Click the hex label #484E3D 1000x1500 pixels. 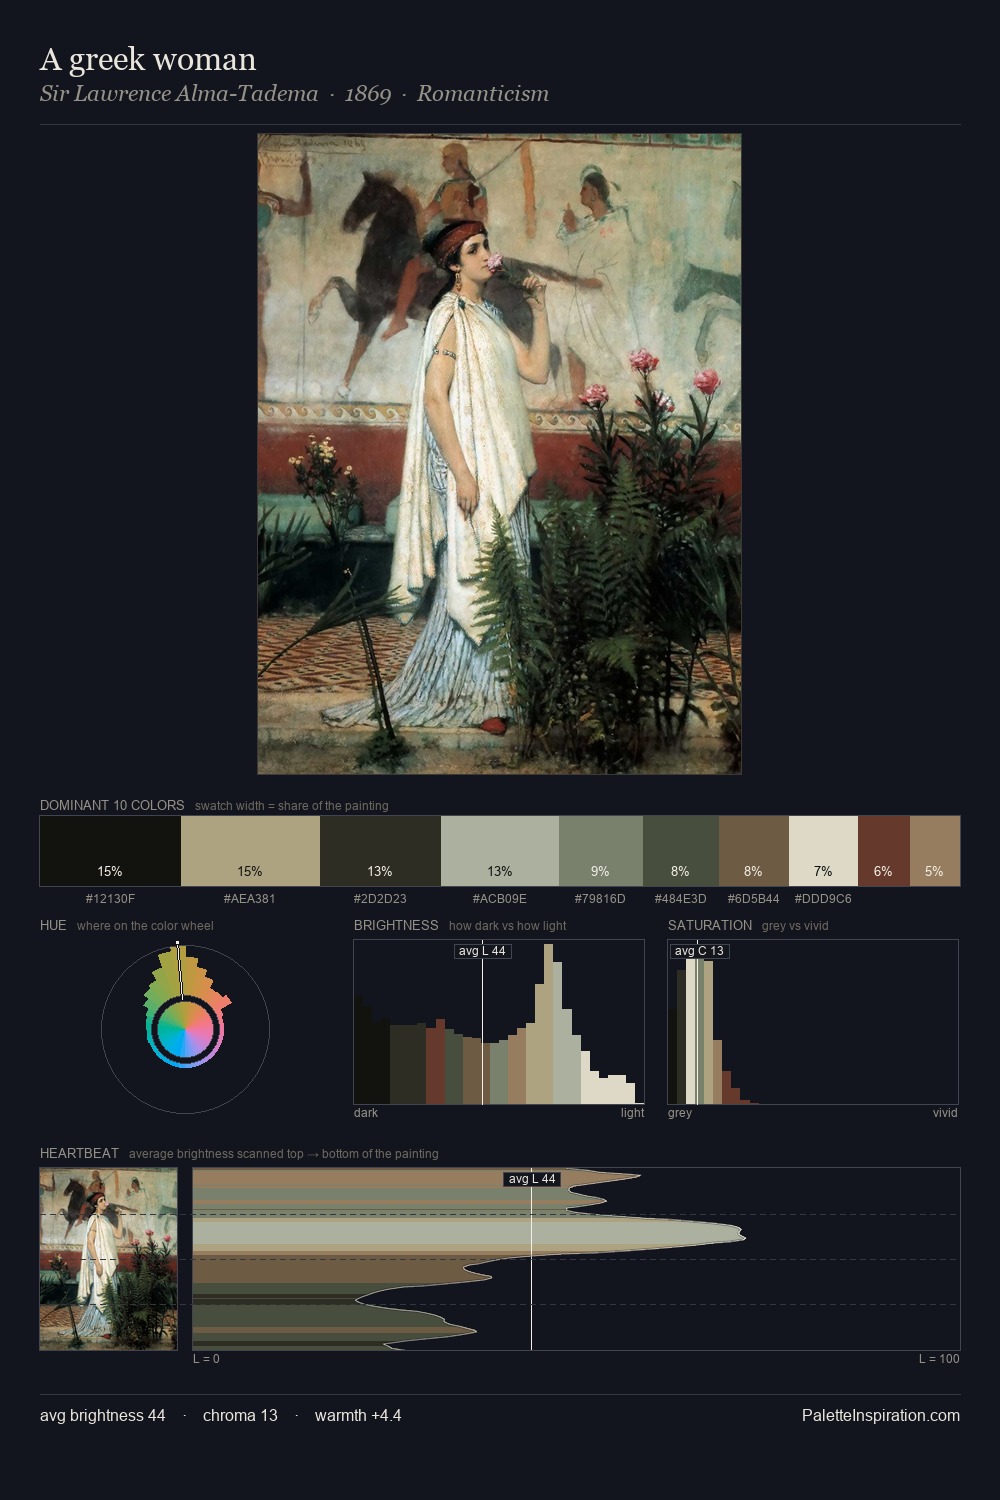point(681,899)
